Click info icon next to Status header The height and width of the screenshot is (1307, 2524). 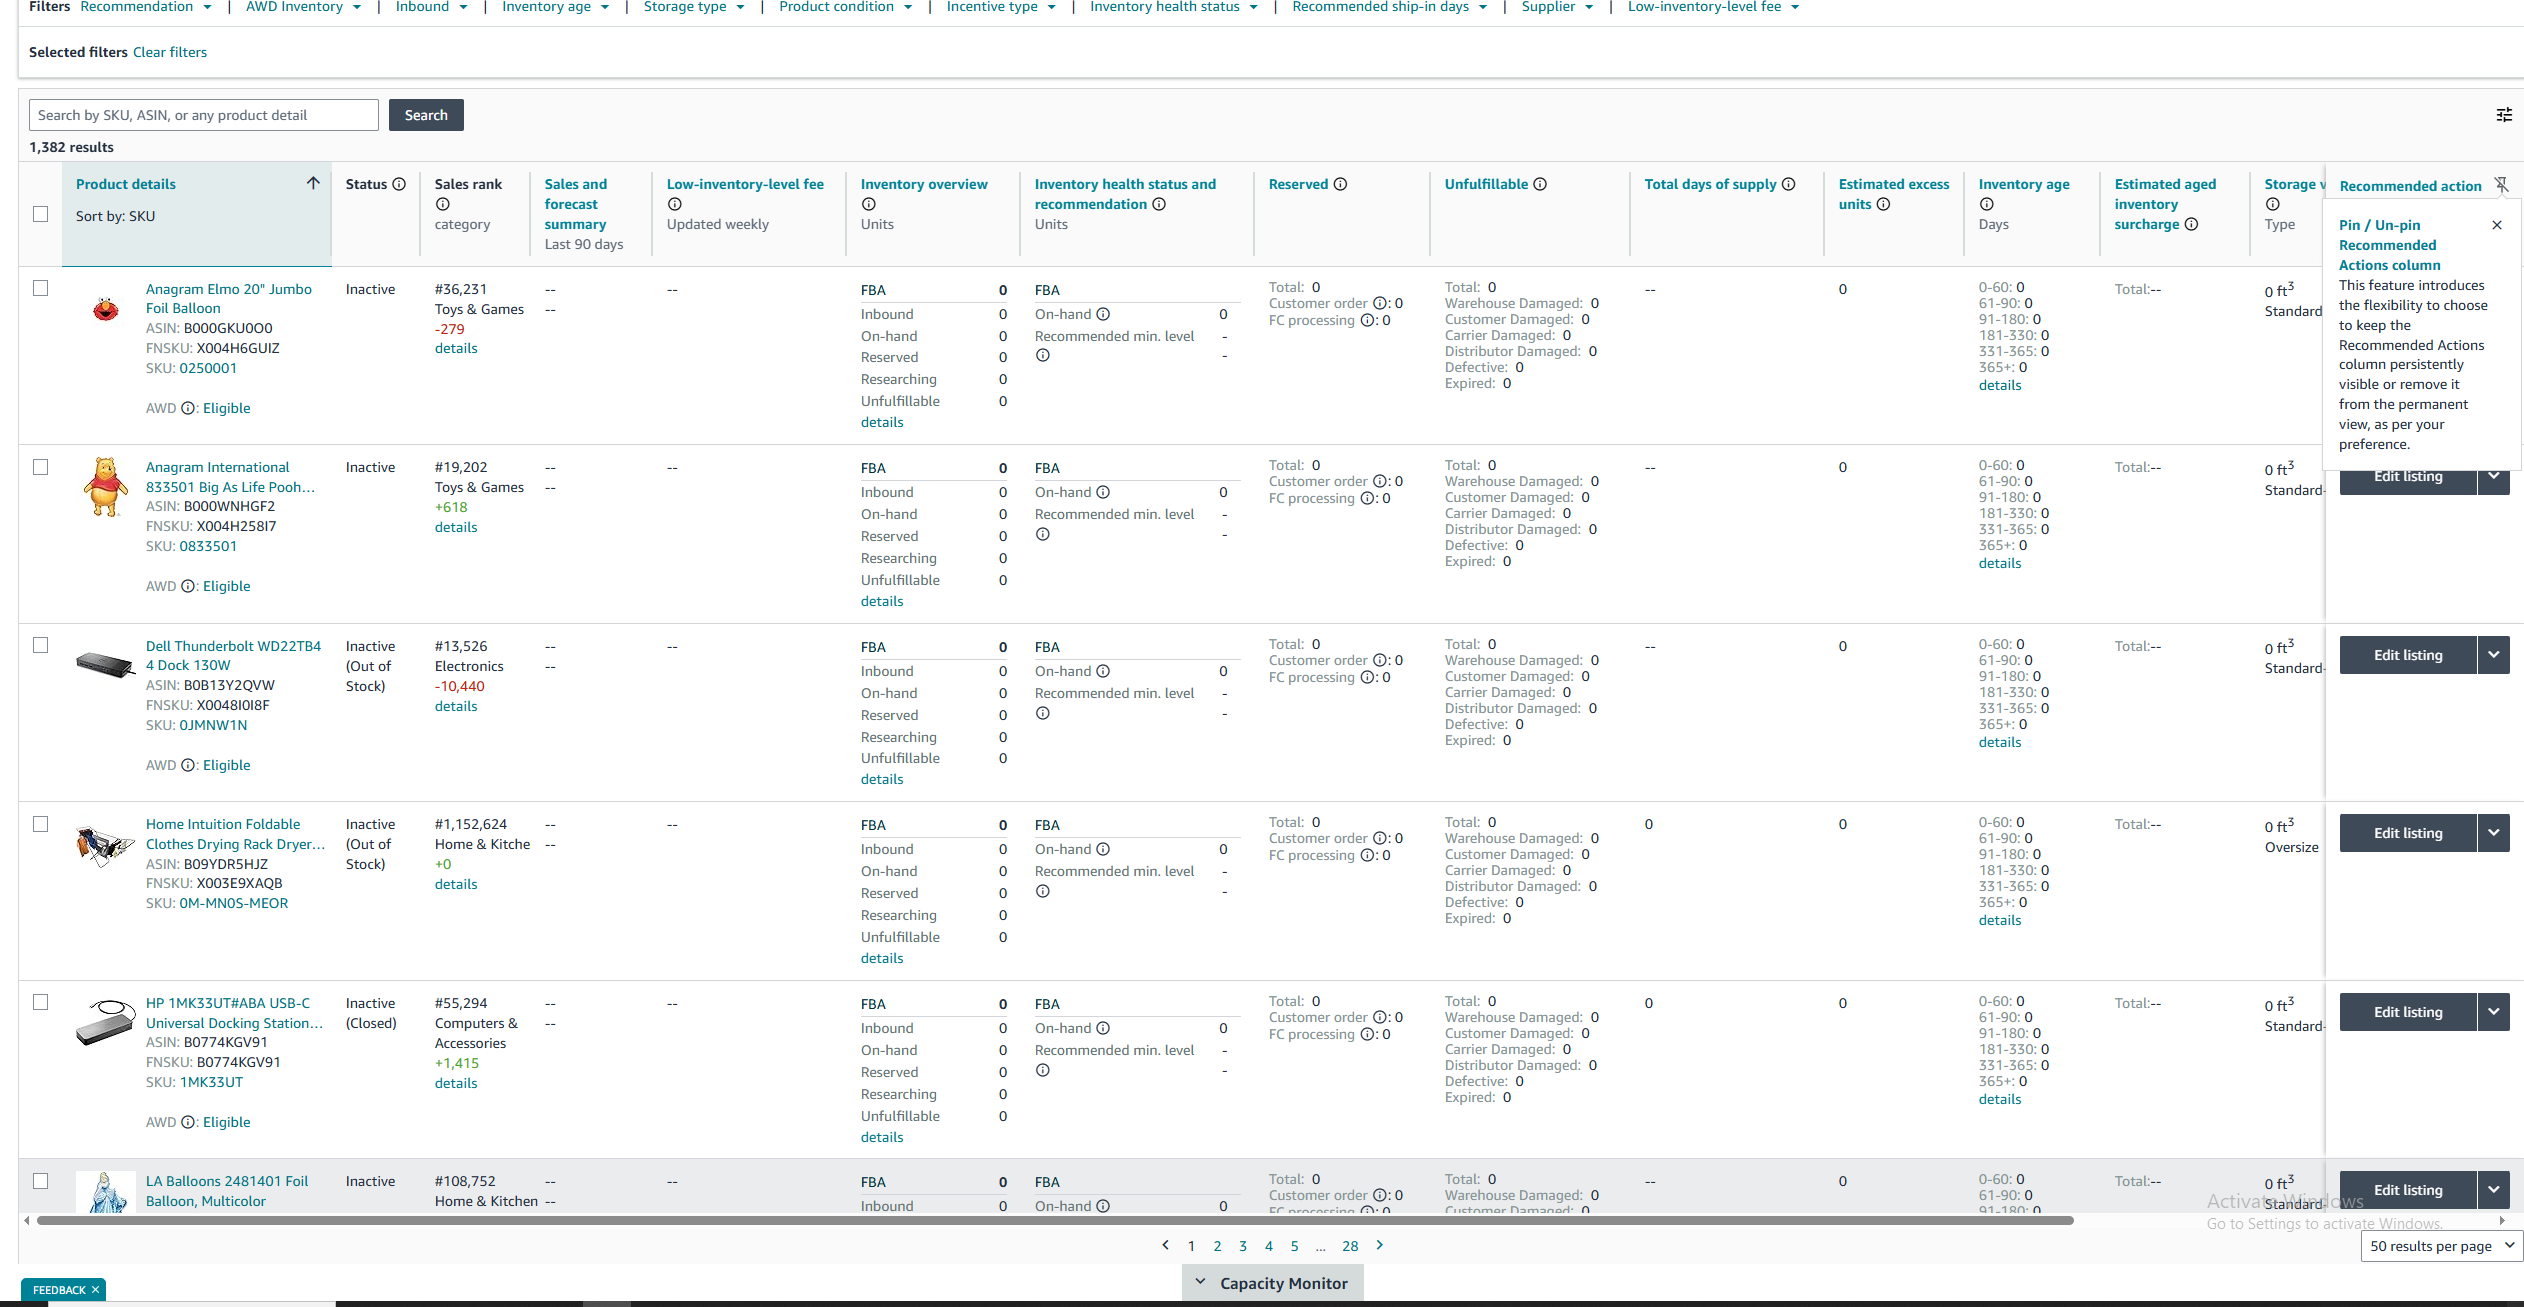[x=399, y=184]
